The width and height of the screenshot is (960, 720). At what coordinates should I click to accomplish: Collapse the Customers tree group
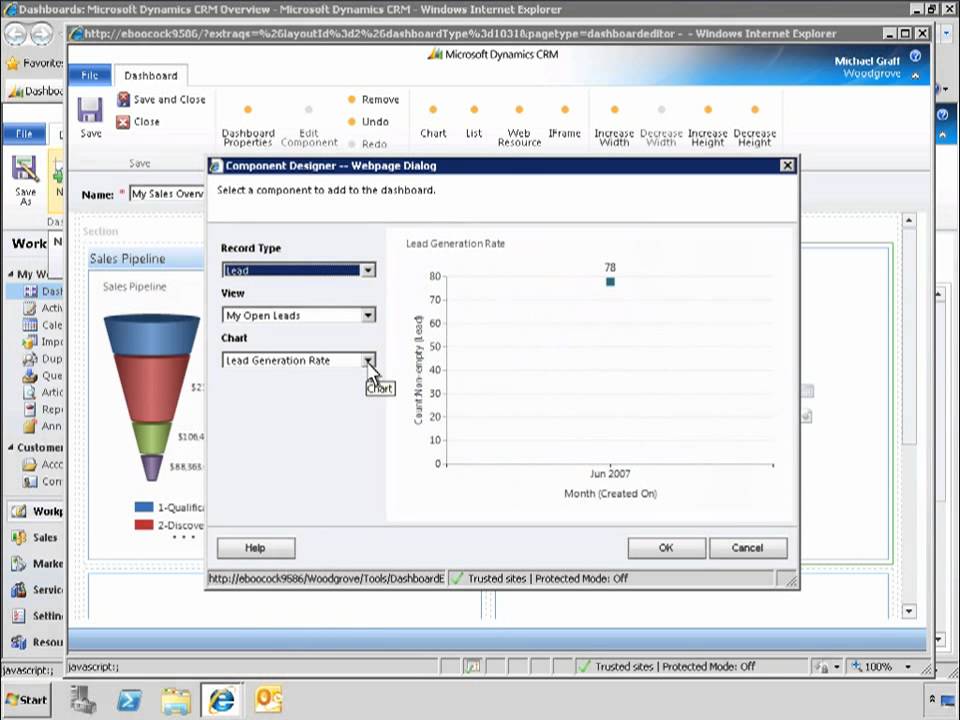(x=10, y=448)
